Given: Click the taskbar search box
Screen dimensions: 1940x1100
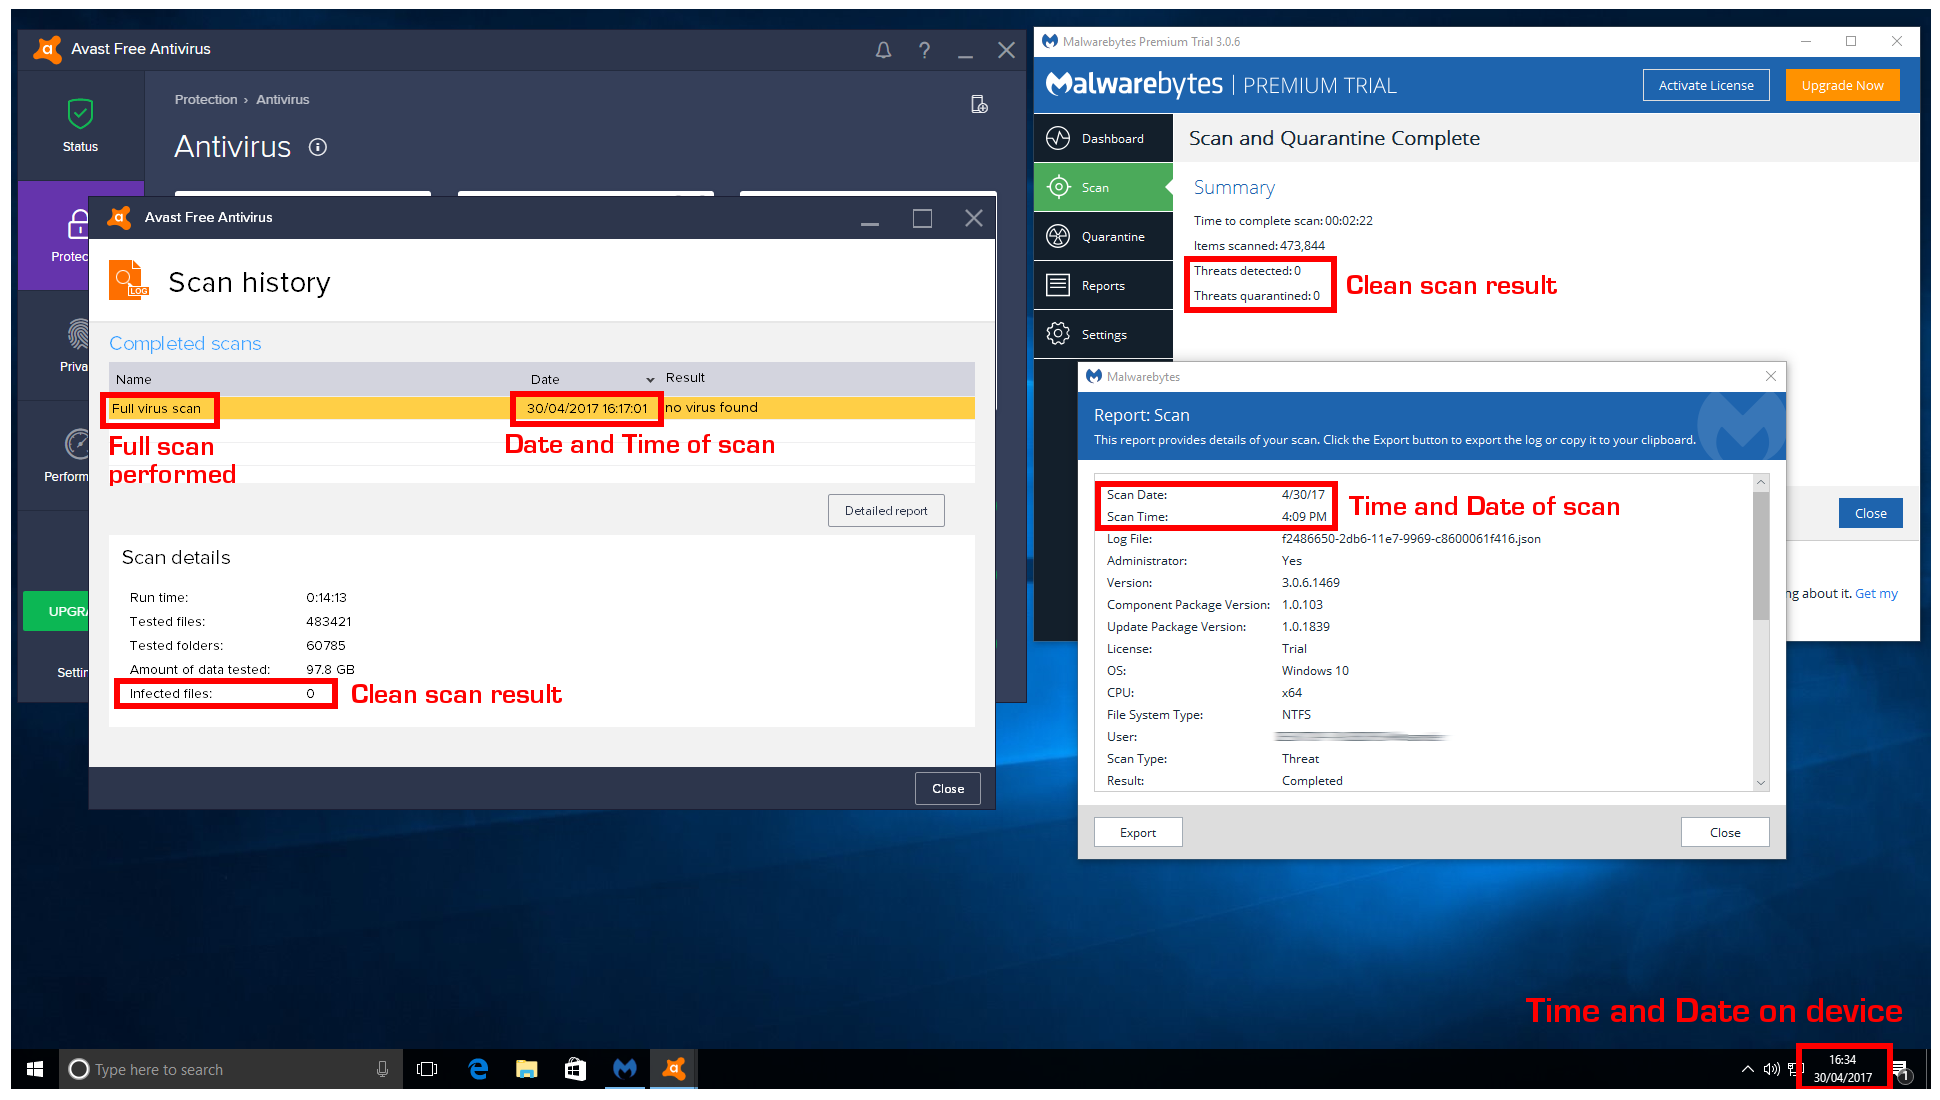Looking at the screenshot, I should pyautogui.click(x=231, y=1069).
